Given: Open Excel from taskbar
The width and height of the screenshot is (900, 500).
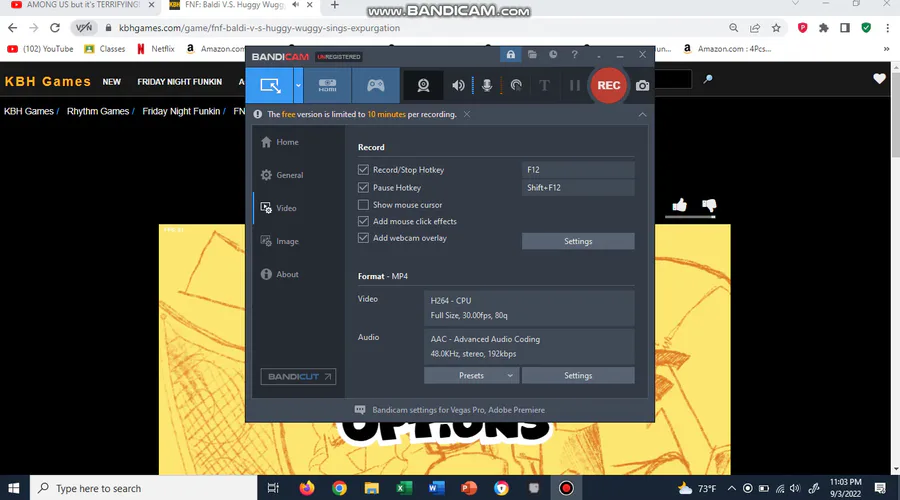Looking at the screenshot, I should 404,488.
